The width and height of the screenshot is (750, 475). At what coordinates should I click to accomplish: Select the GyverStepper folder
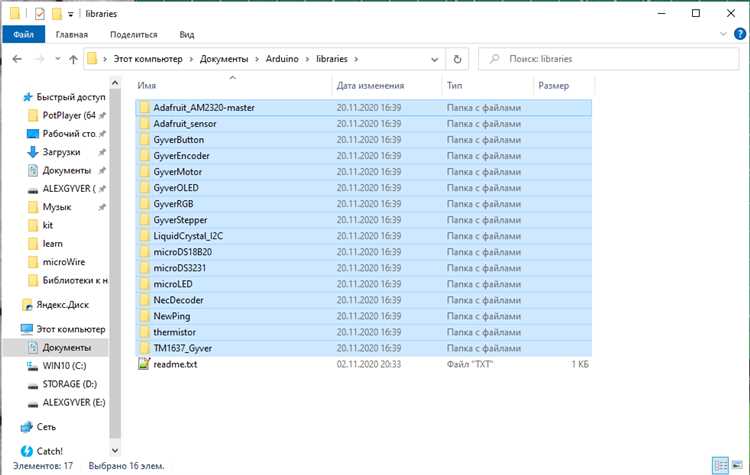tap(364, 220)
